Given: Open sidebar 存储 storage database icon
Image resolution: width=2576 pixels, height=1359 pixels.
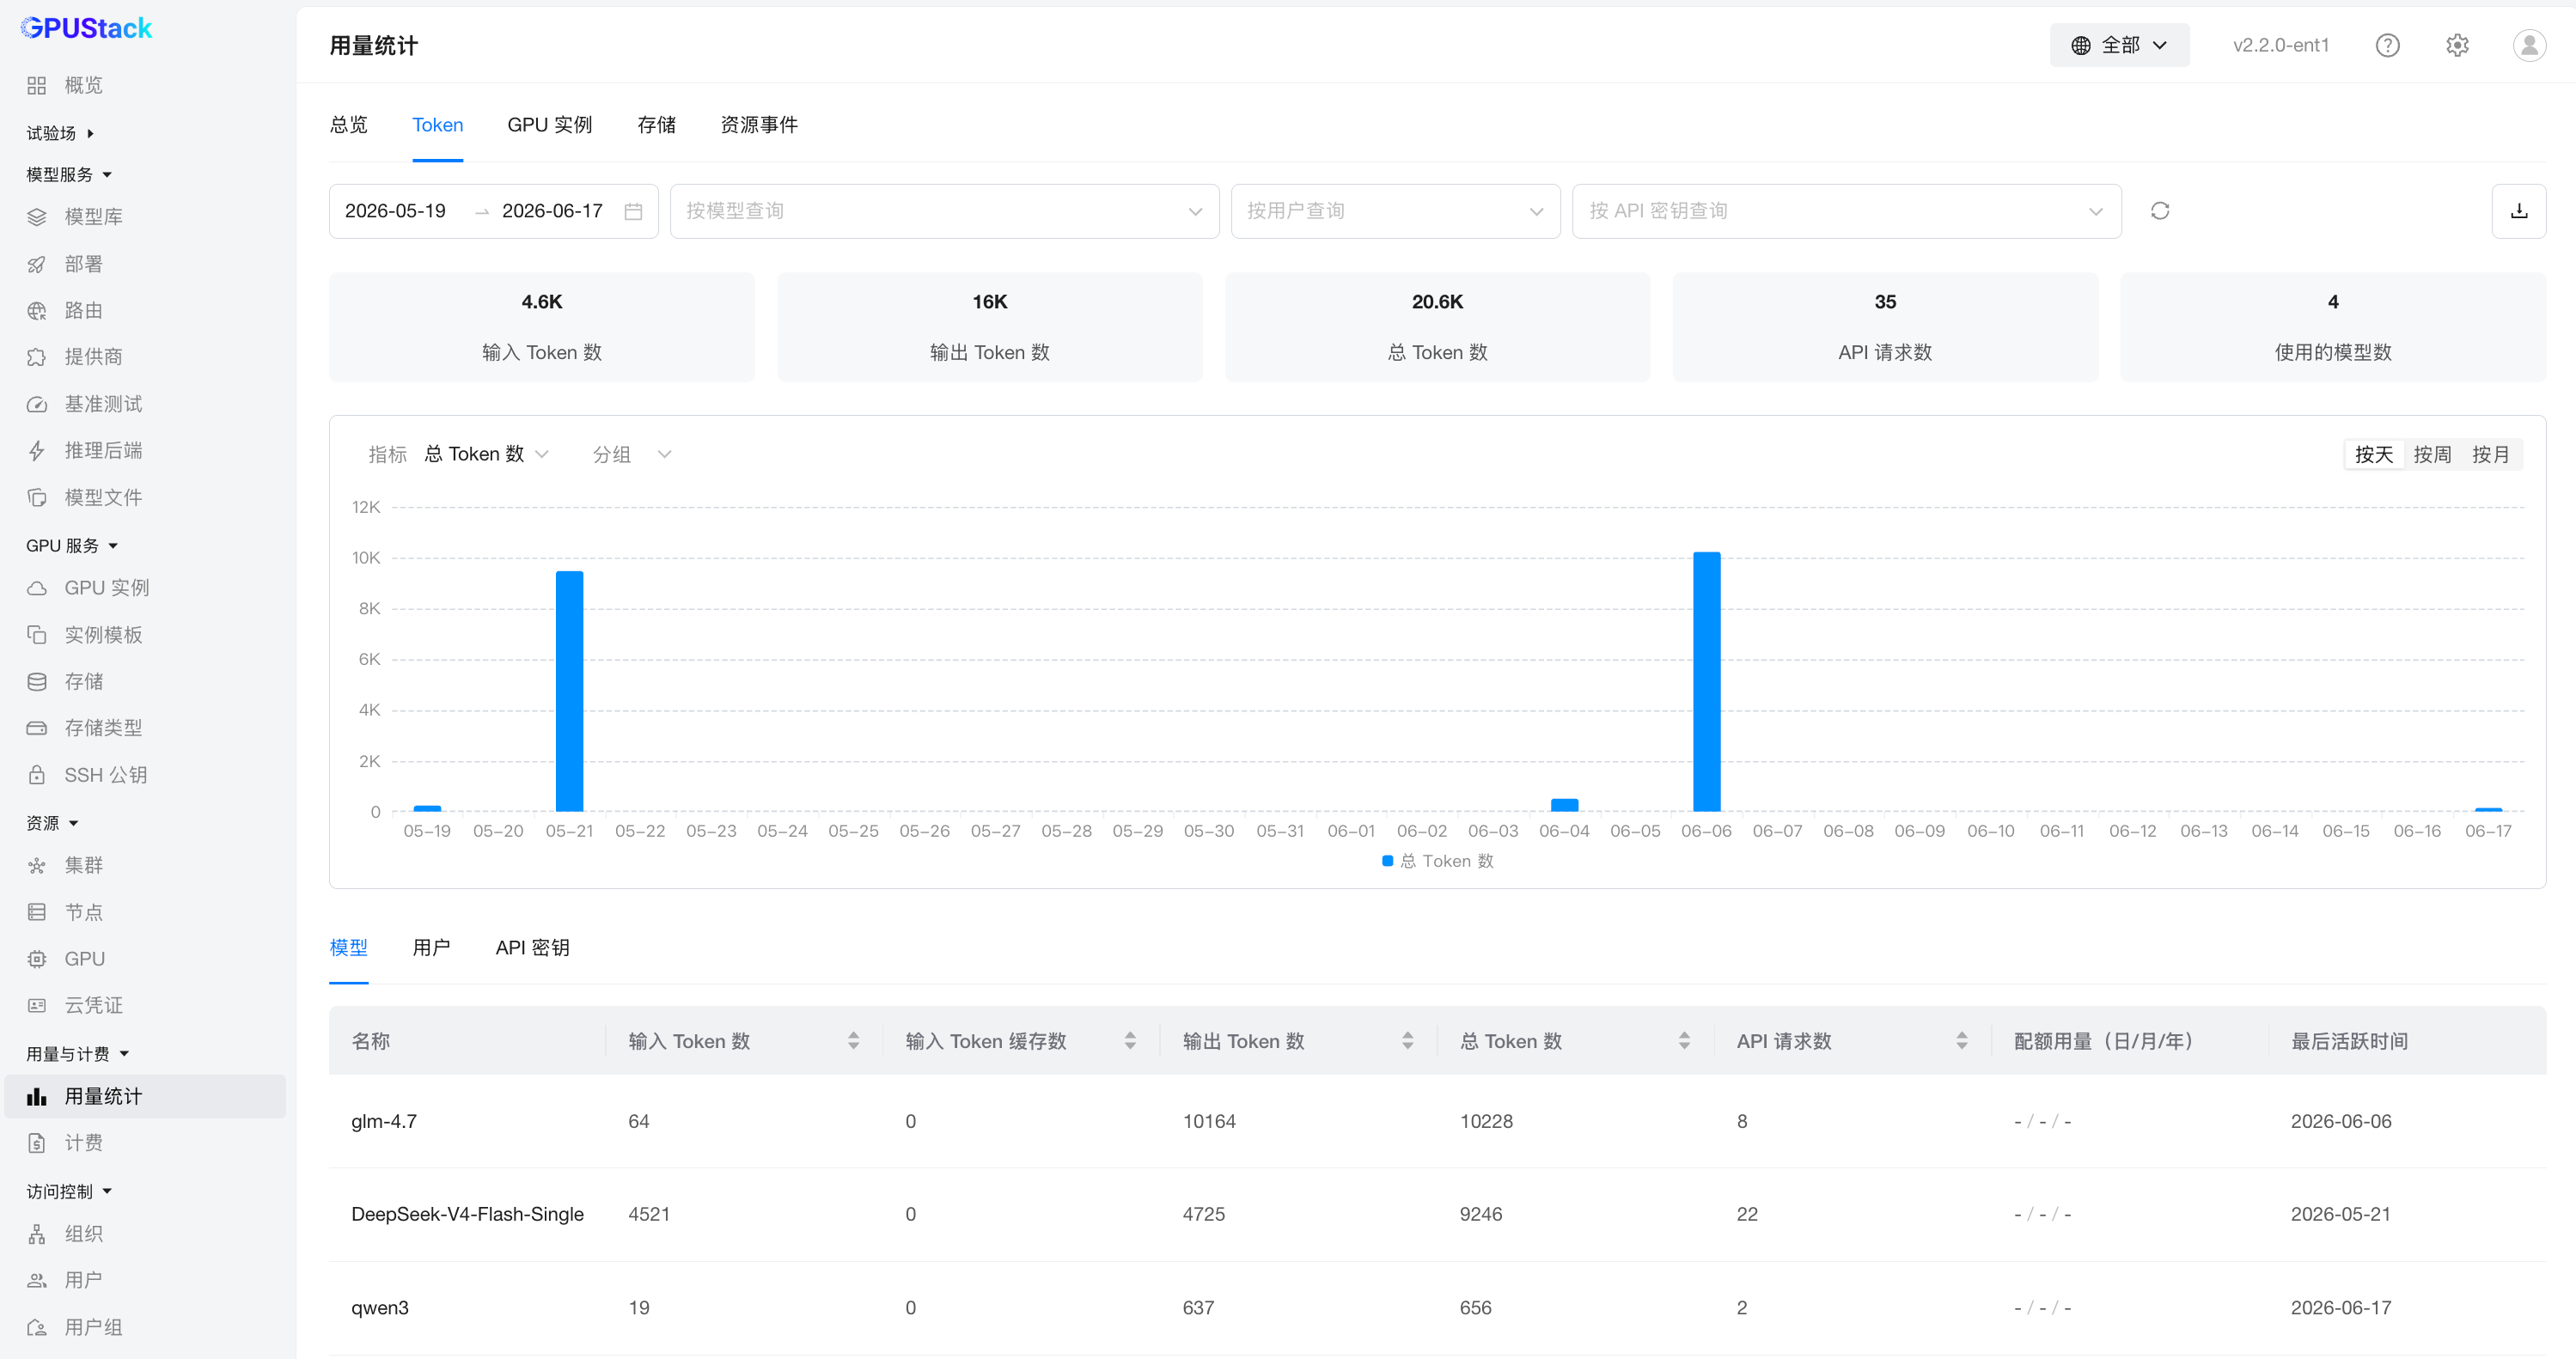Looking at the screenshot, I should [x=37, y=682].
